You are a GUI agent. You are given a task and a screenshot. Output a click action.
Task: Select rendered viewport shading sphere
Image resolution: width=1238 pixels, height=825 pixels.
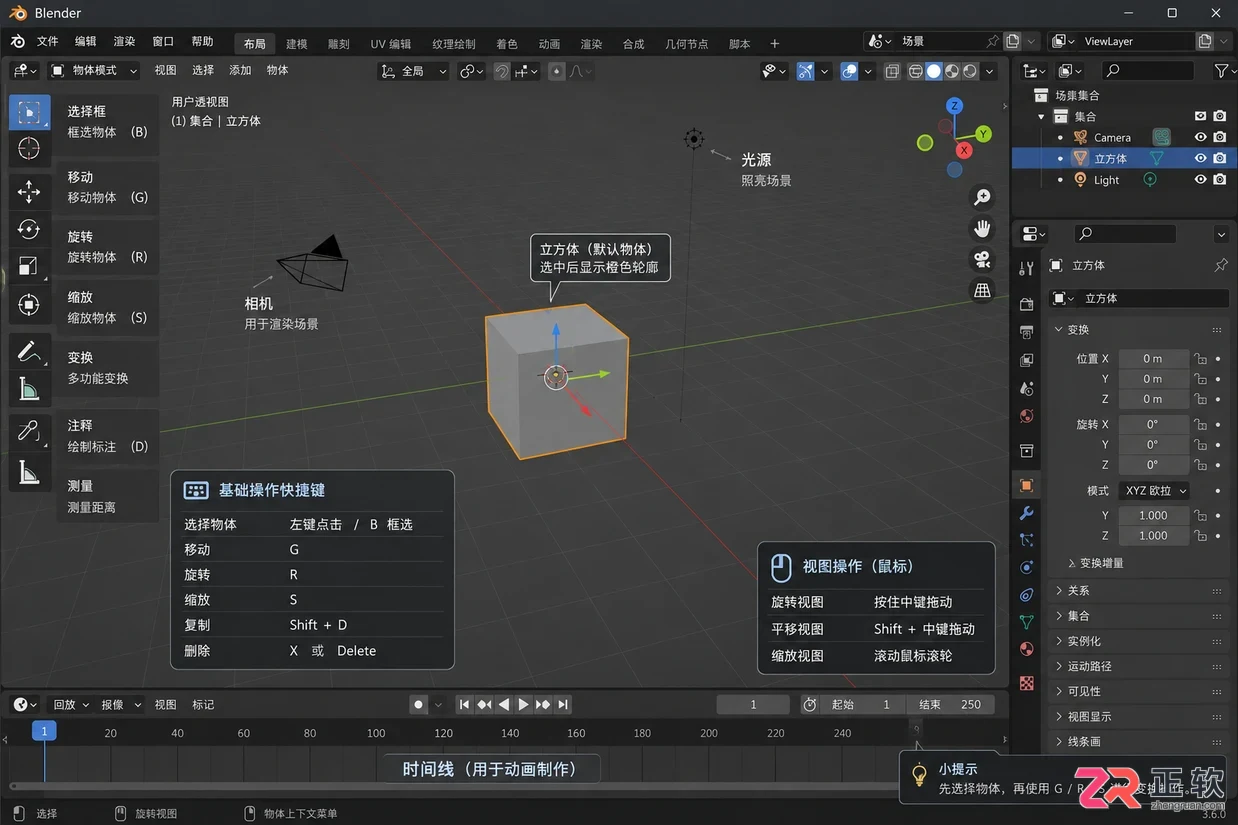pos(971,71)
